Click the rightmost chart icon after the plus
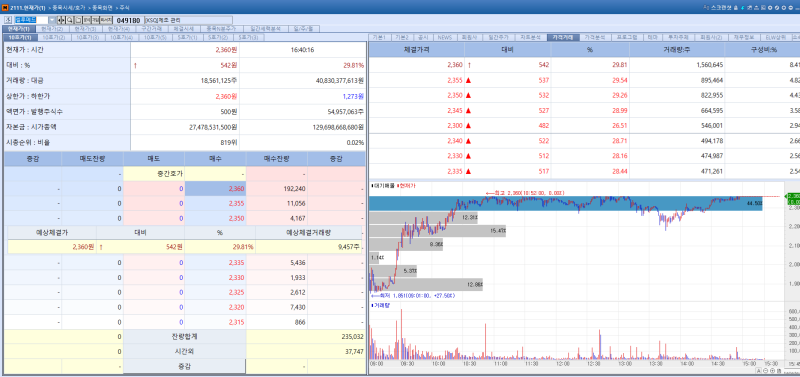This screenshot has height=377, width=800. tap(779, 371)
